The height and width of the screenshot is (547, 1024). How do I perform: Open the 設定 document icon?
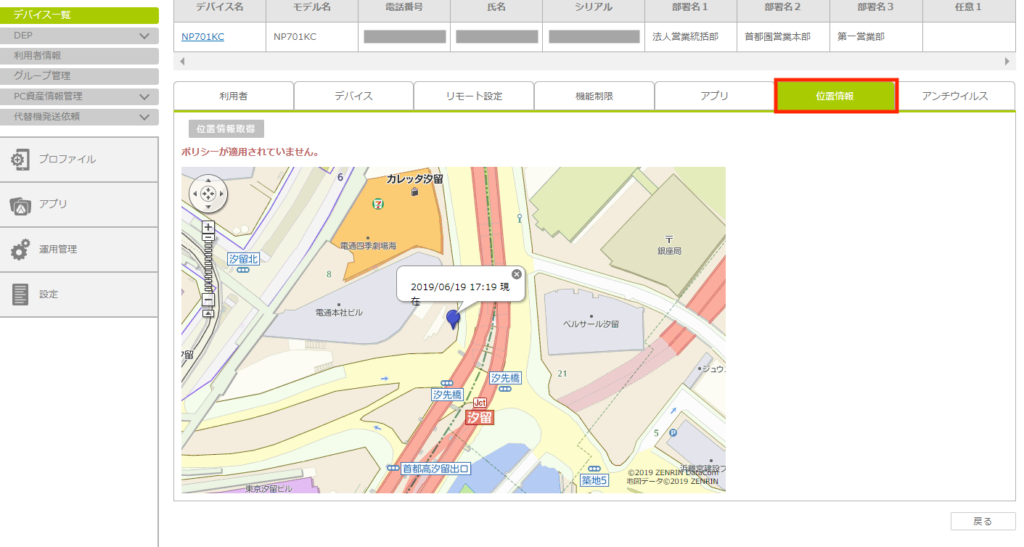[20, 294]
